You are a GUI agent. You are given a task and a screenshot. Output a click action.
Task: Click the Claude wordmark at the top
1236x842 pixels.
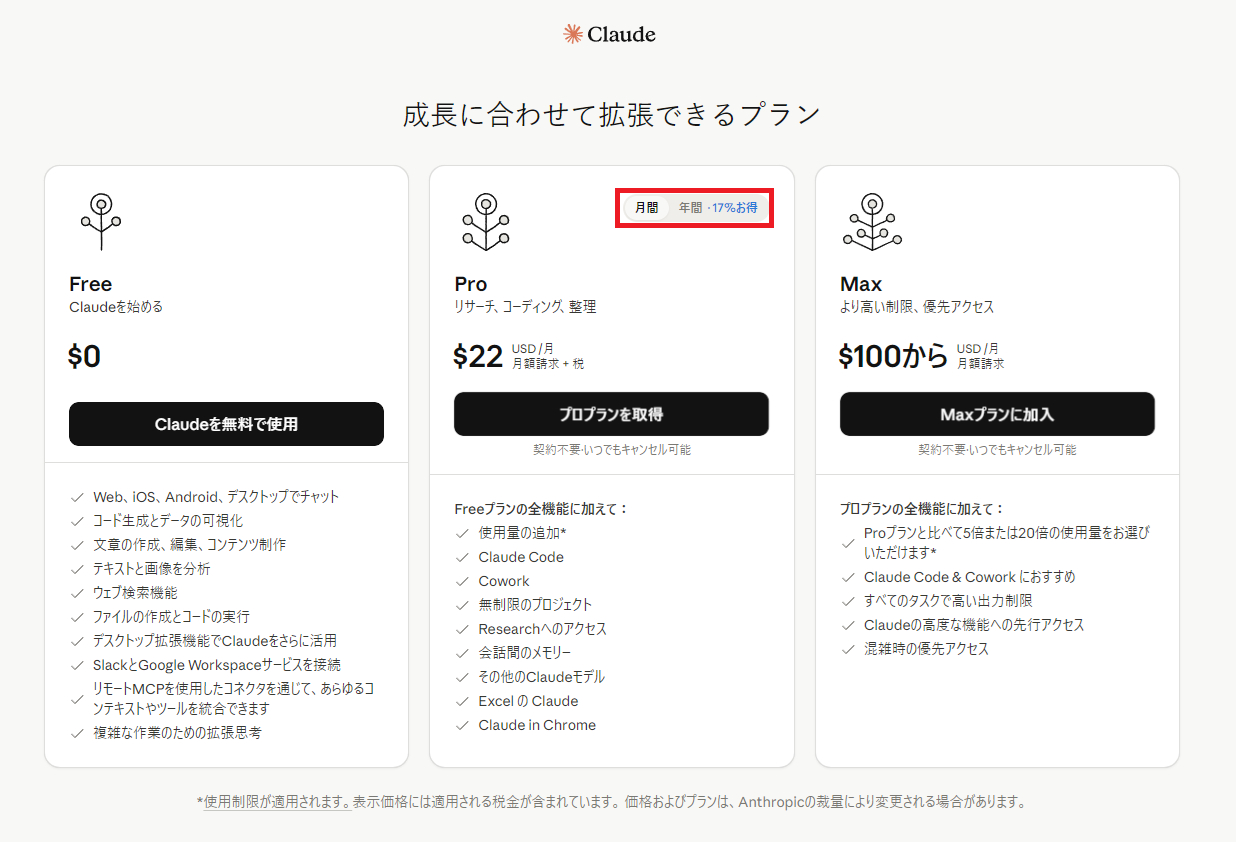coord(622,34)
